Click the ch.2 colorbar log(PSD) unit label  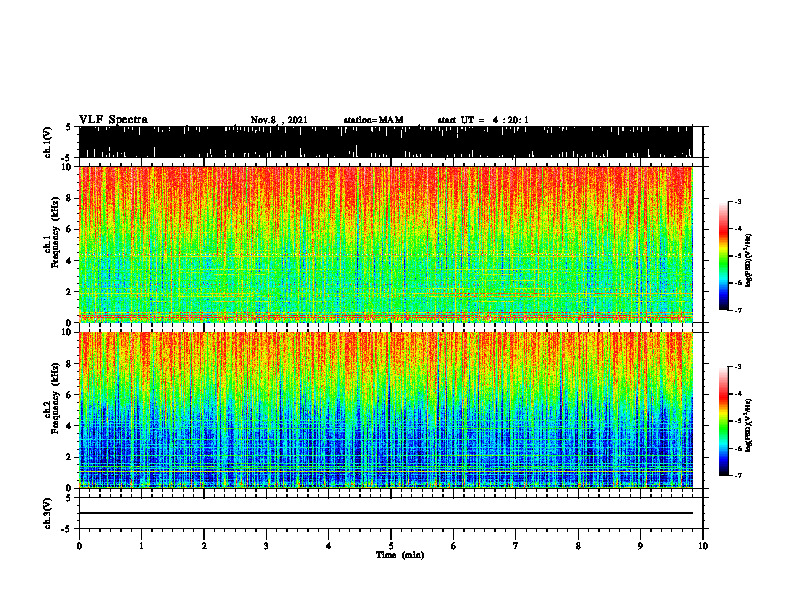tap(749, 425)
